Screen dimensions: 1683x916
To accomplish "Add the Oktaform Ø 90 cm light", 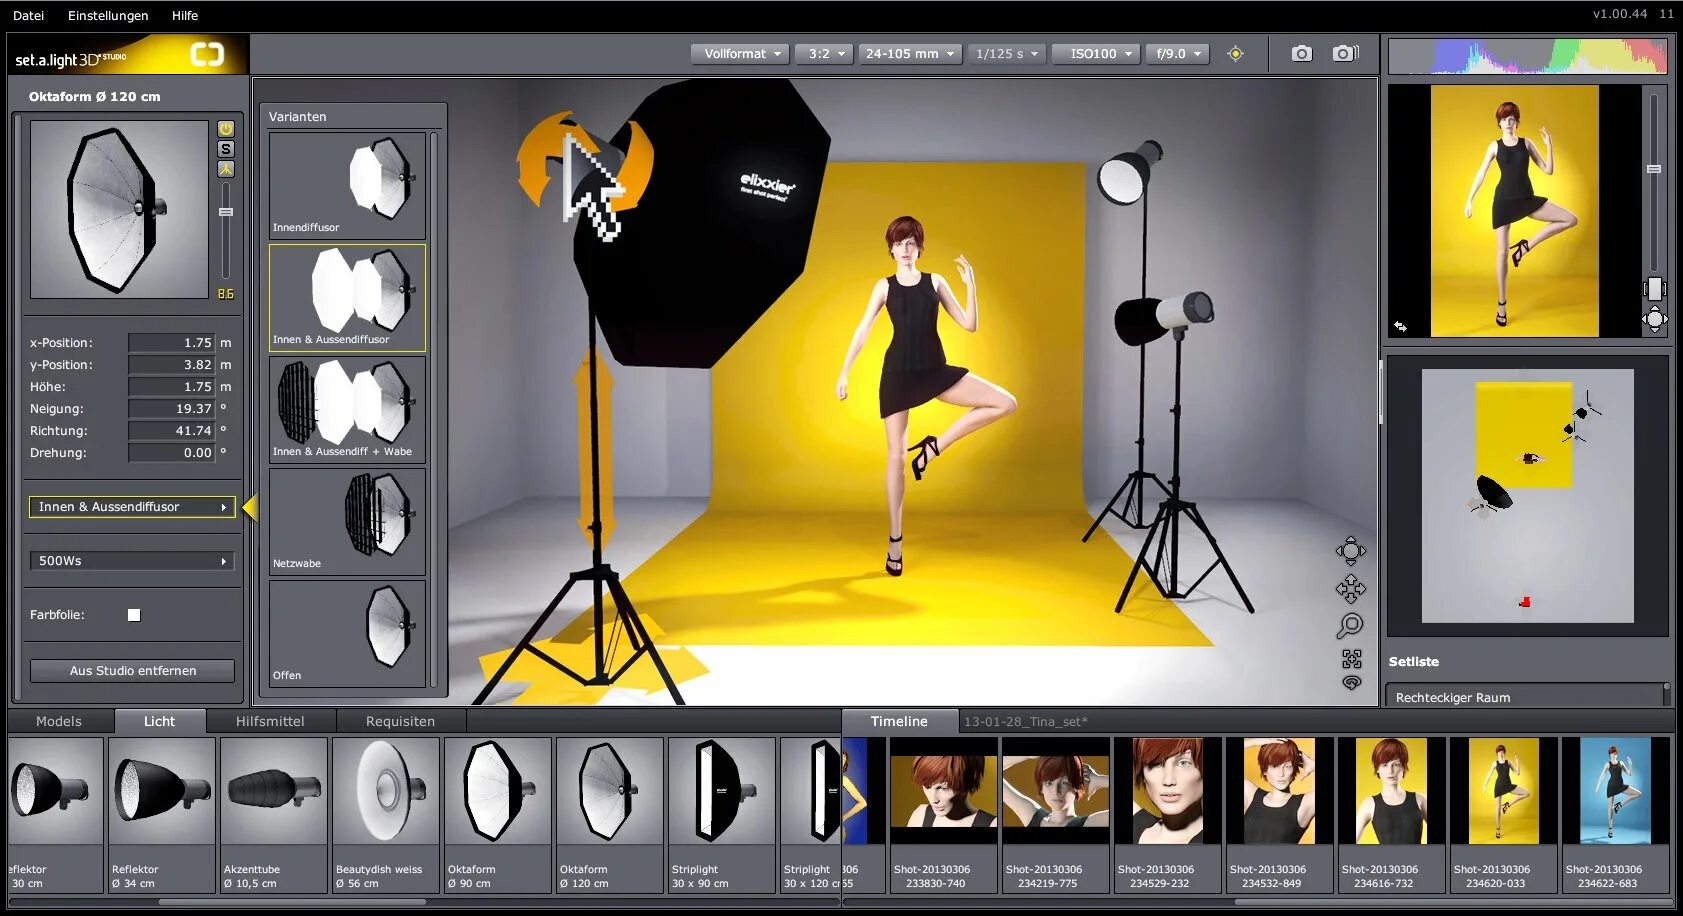I will tap(498, 815).
